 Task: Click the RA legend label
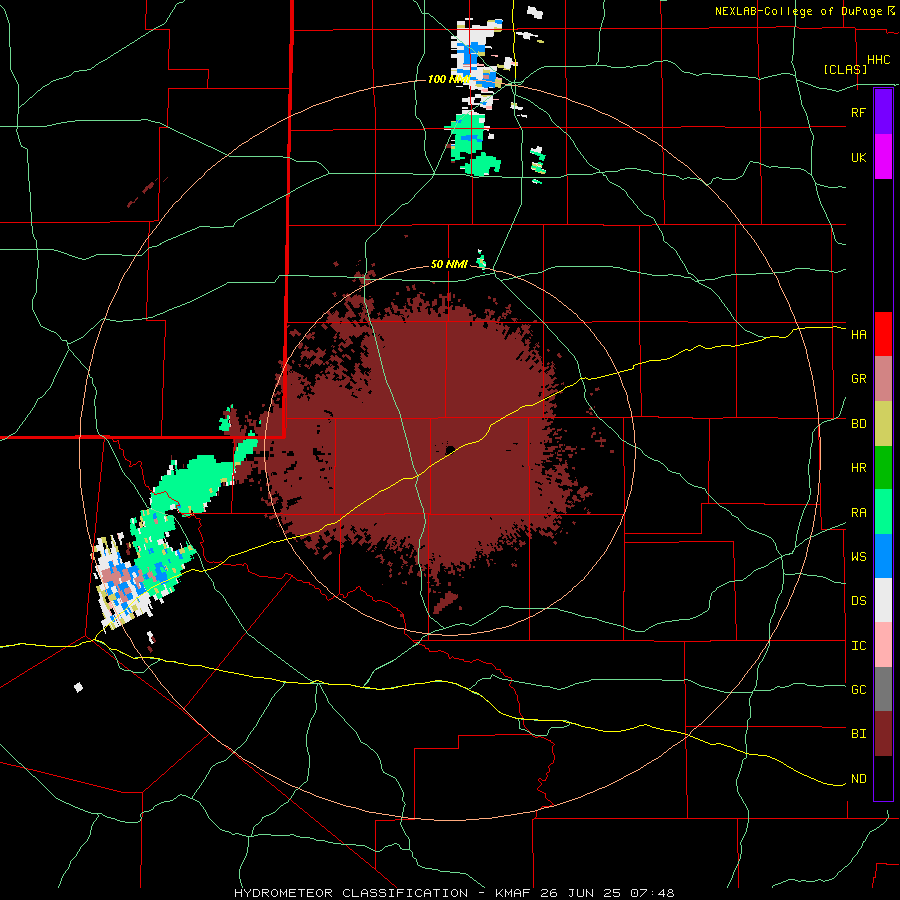pos(858,513)
